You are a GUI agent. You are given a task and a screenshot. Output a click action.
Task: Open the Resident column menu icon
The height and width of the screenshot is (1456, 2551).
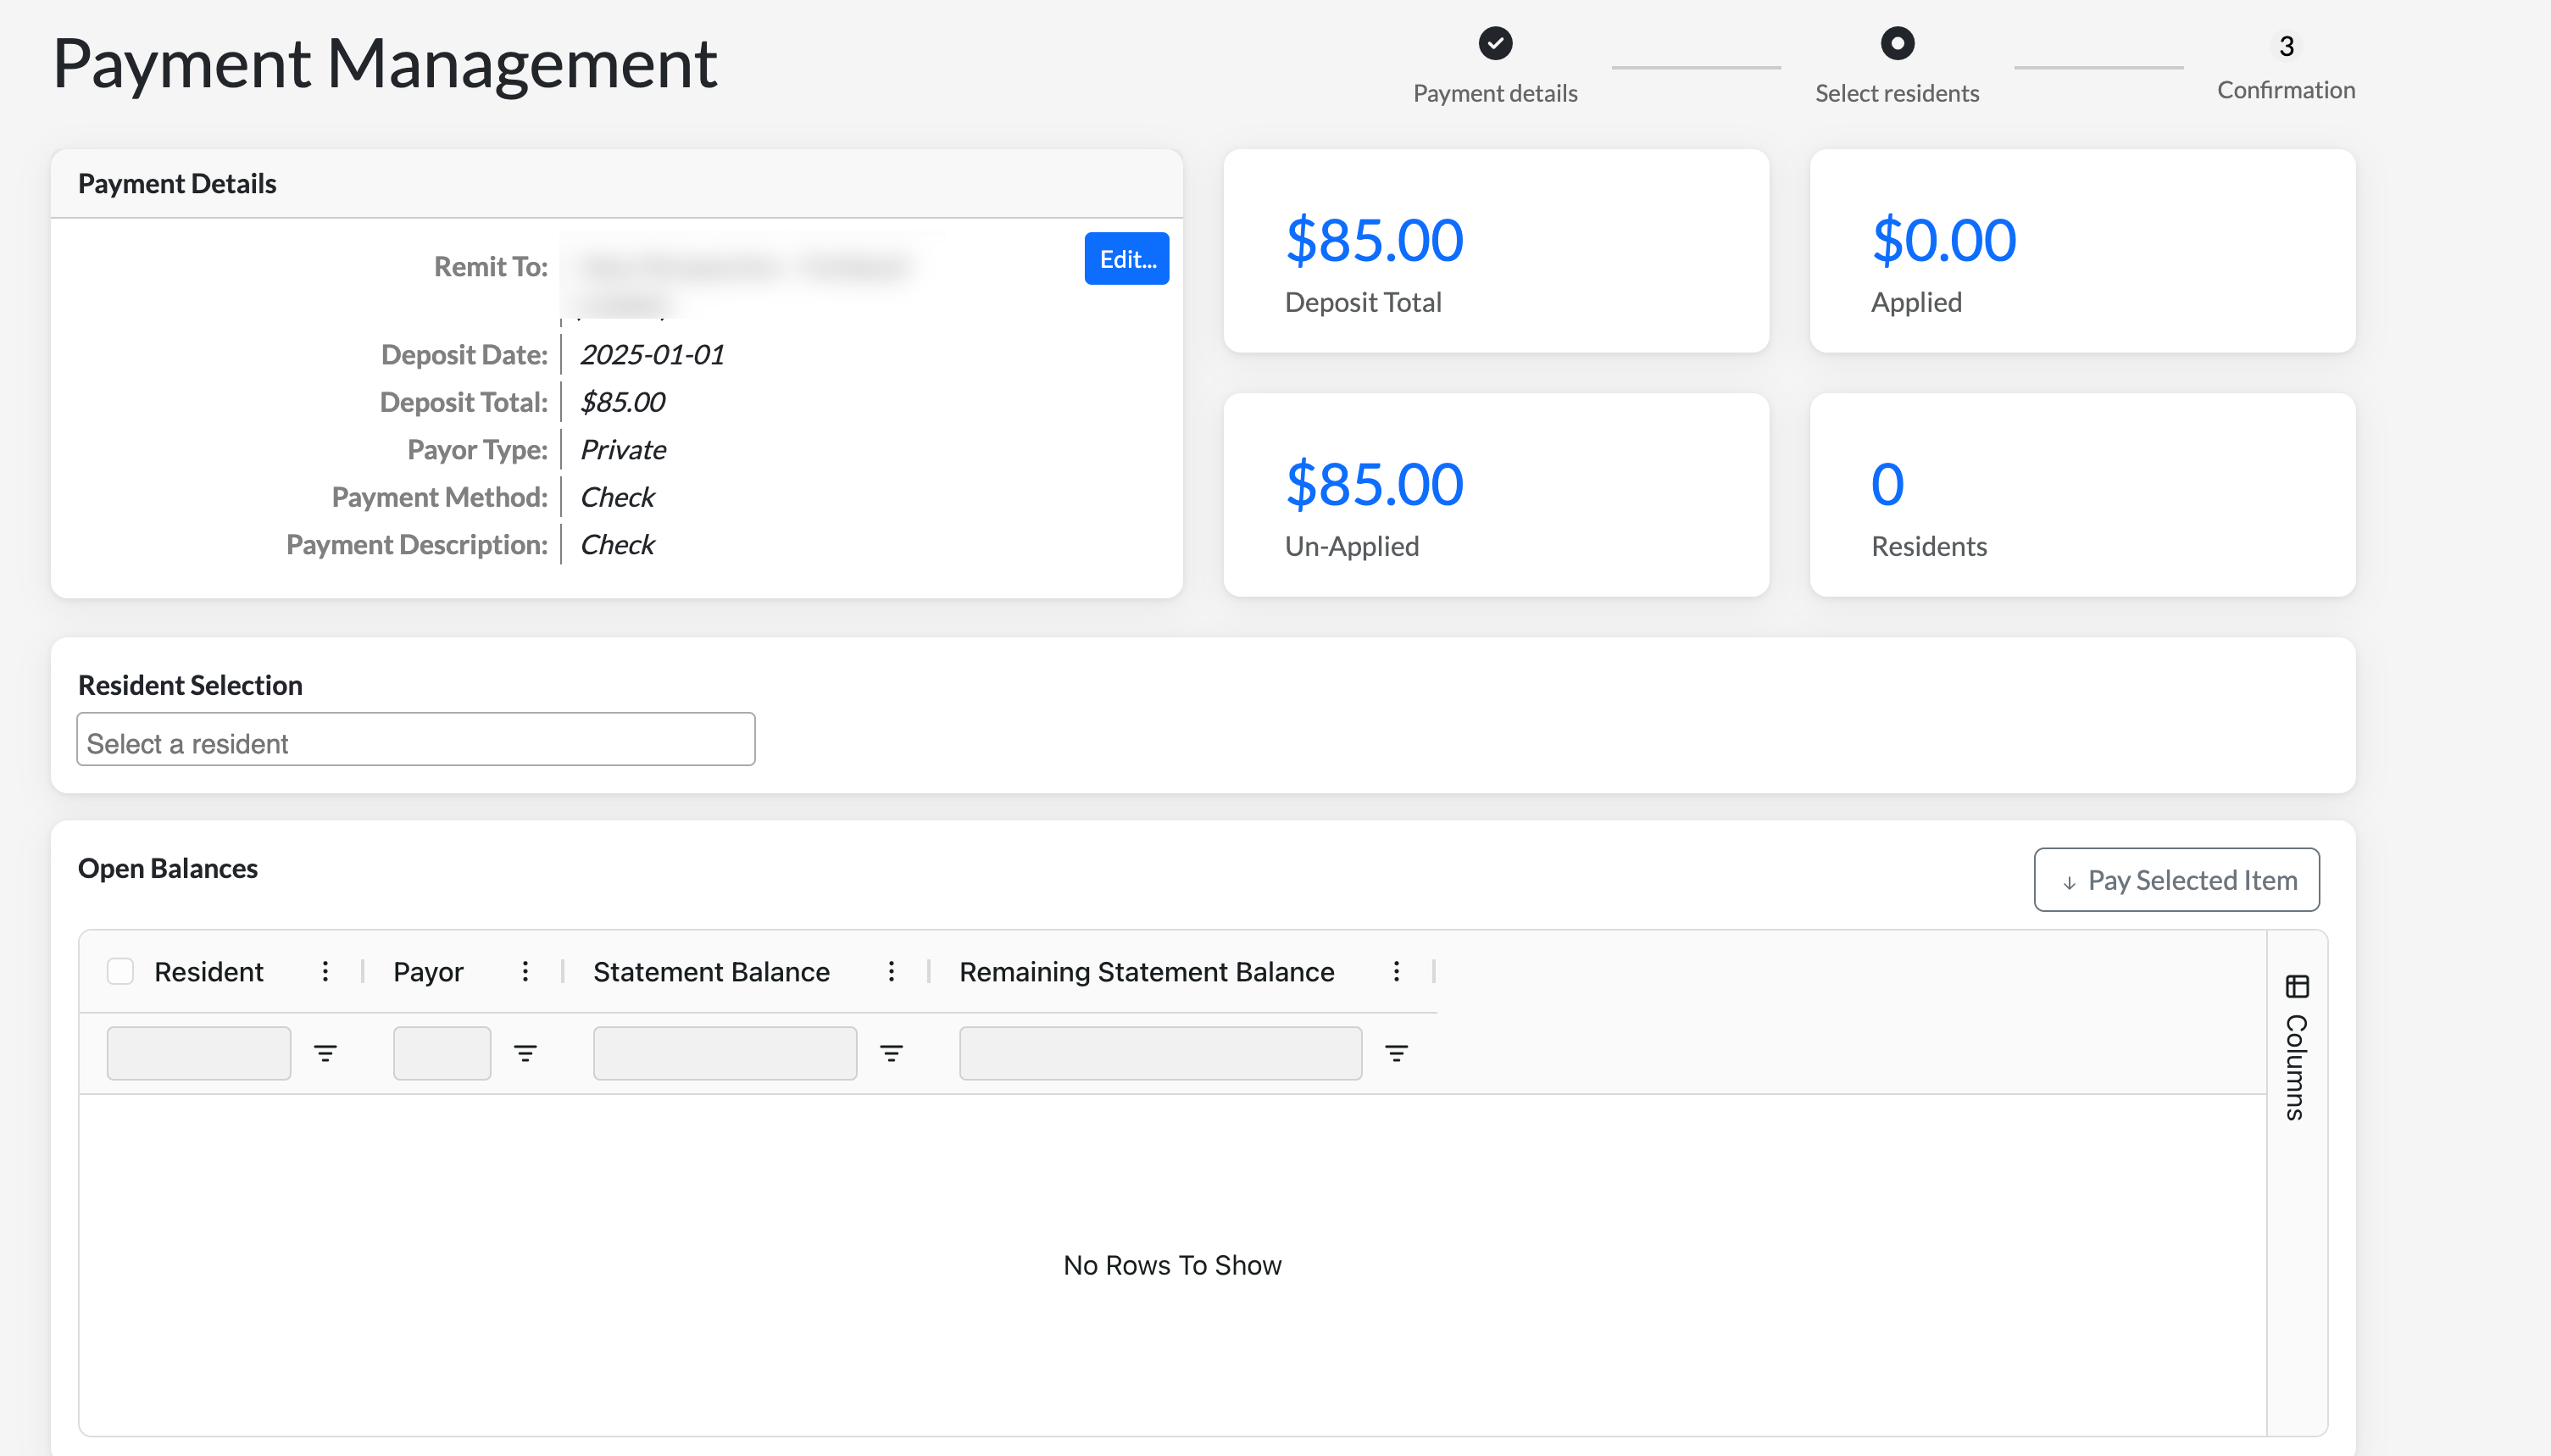(325, 971)
